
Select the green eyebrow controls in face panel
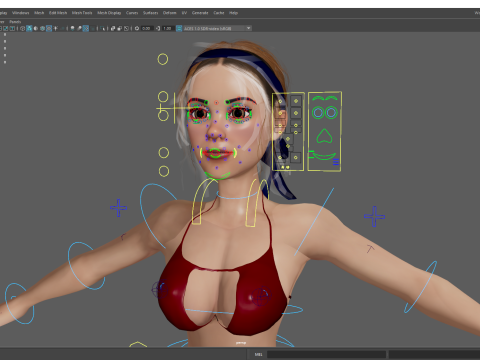[325, 98]
